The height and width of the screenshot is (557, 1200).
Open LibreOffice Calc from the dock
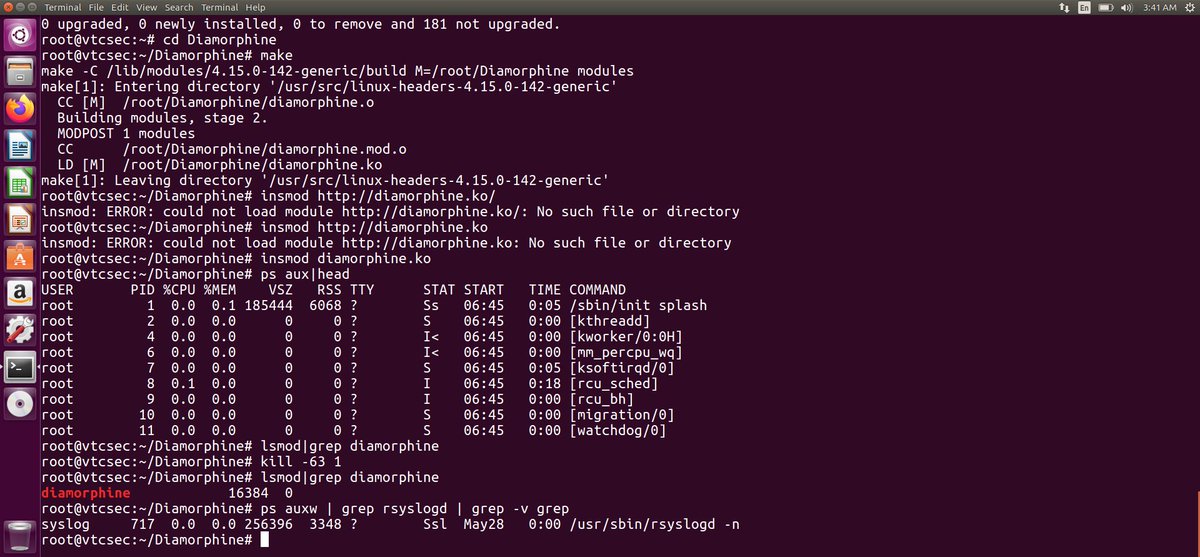tap(20, 183)
